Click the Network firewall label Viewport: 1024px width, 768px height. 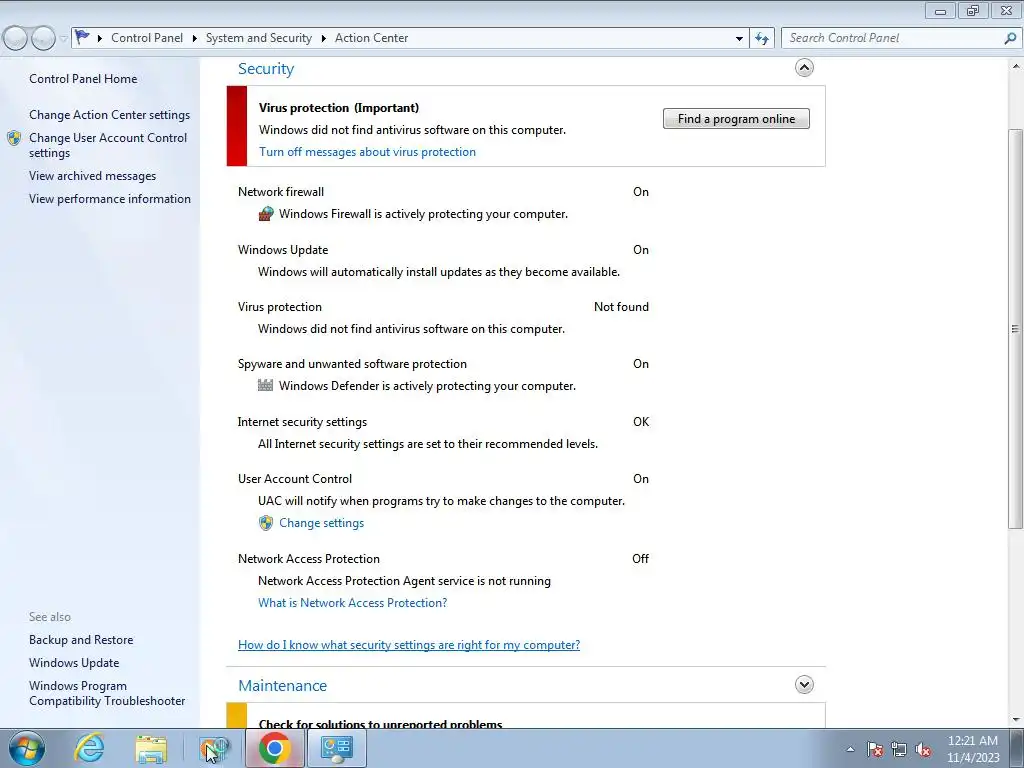(x=281, y=191)
